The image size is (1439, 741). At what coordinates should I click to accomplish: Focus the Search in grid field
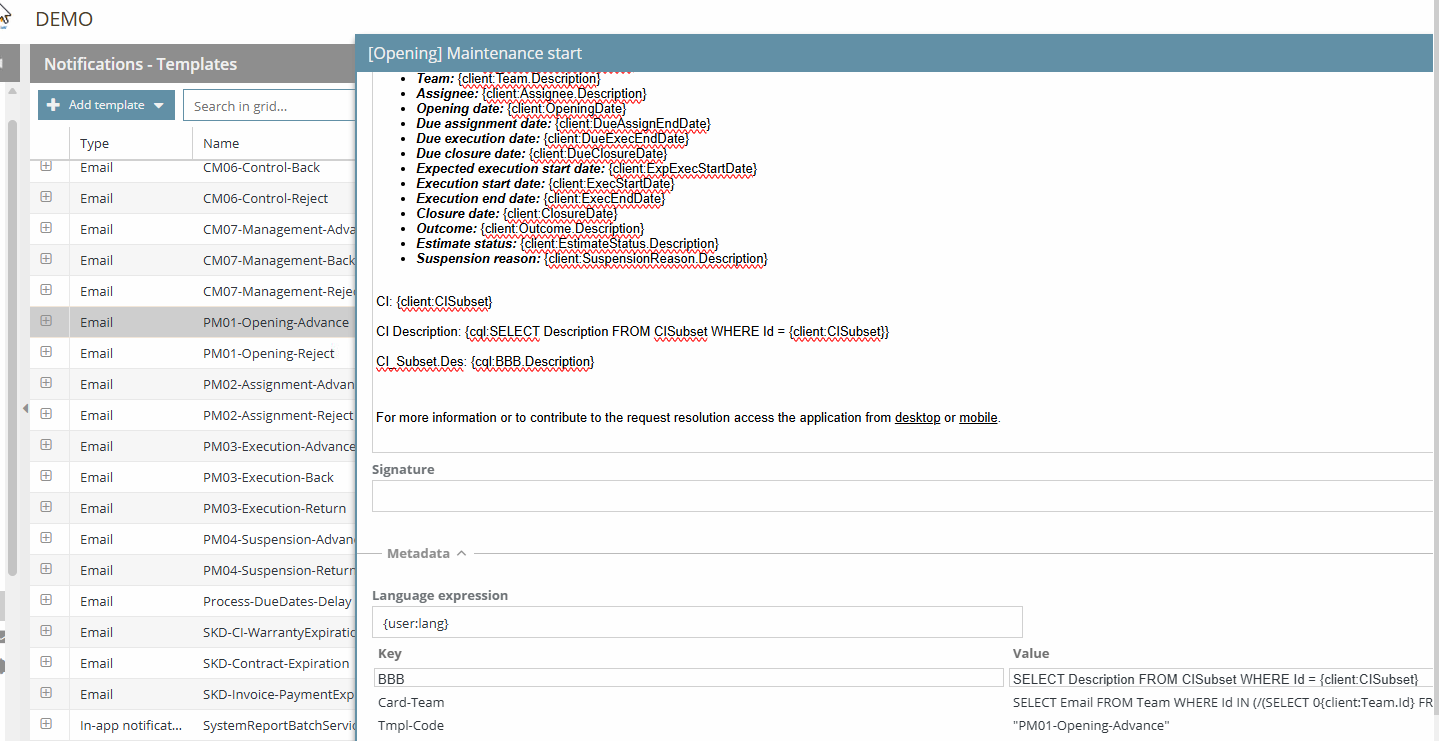270,106
